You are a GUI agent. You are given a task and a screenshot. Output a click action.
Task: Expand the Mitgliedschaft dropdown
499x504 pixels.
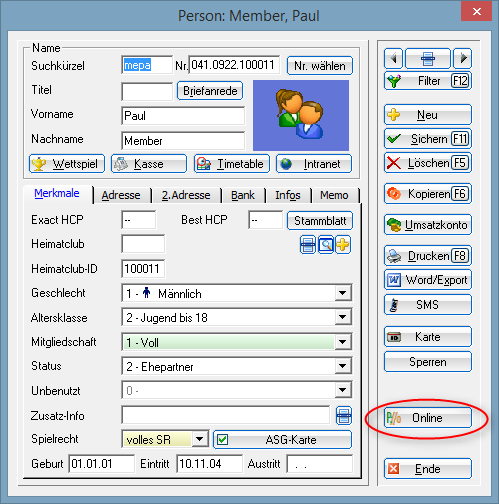[343, 342]
